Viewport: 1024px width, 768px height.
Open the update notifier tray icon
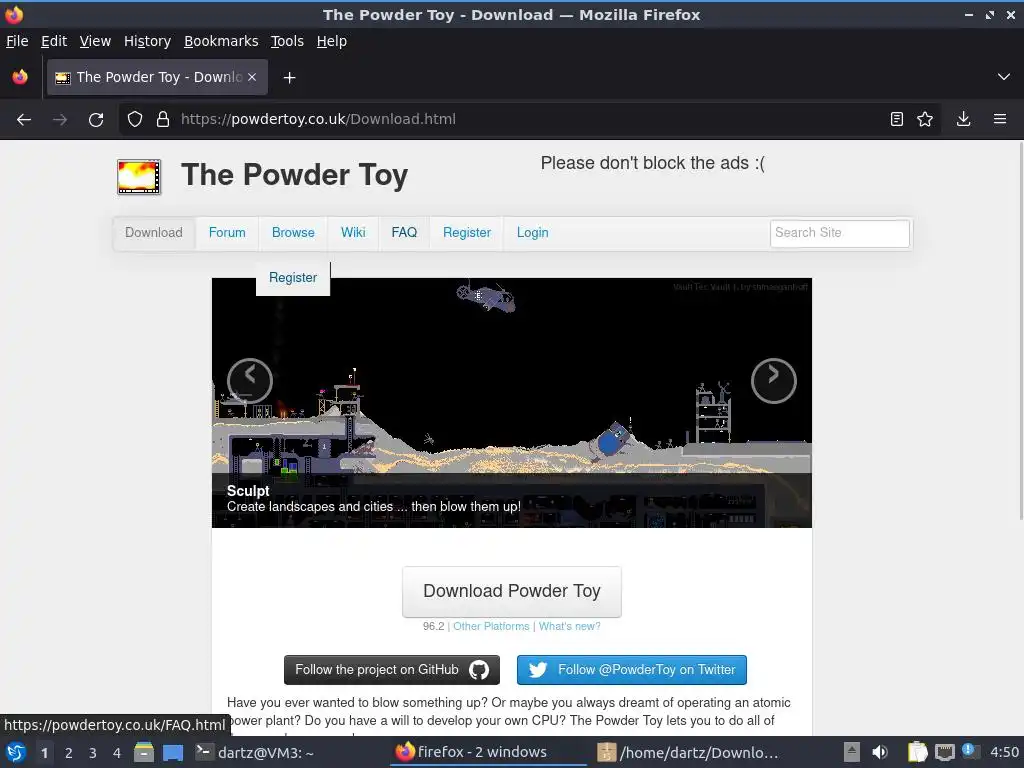(970, 751)
